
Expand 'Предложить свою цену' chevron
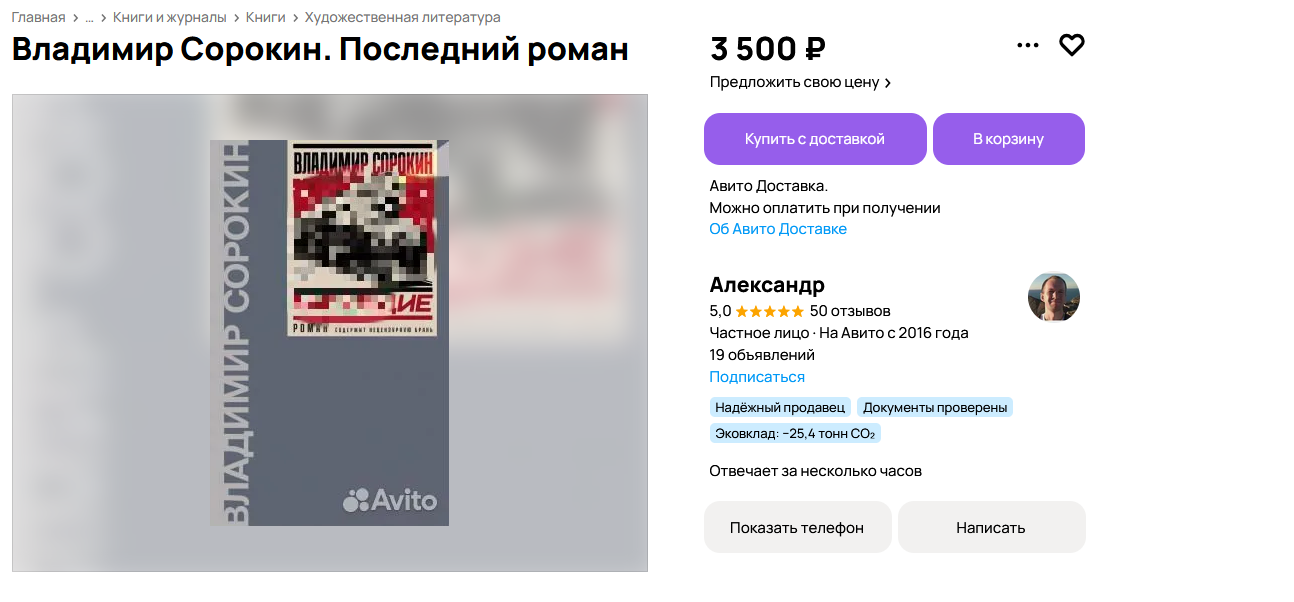click(x=888, y=83)
